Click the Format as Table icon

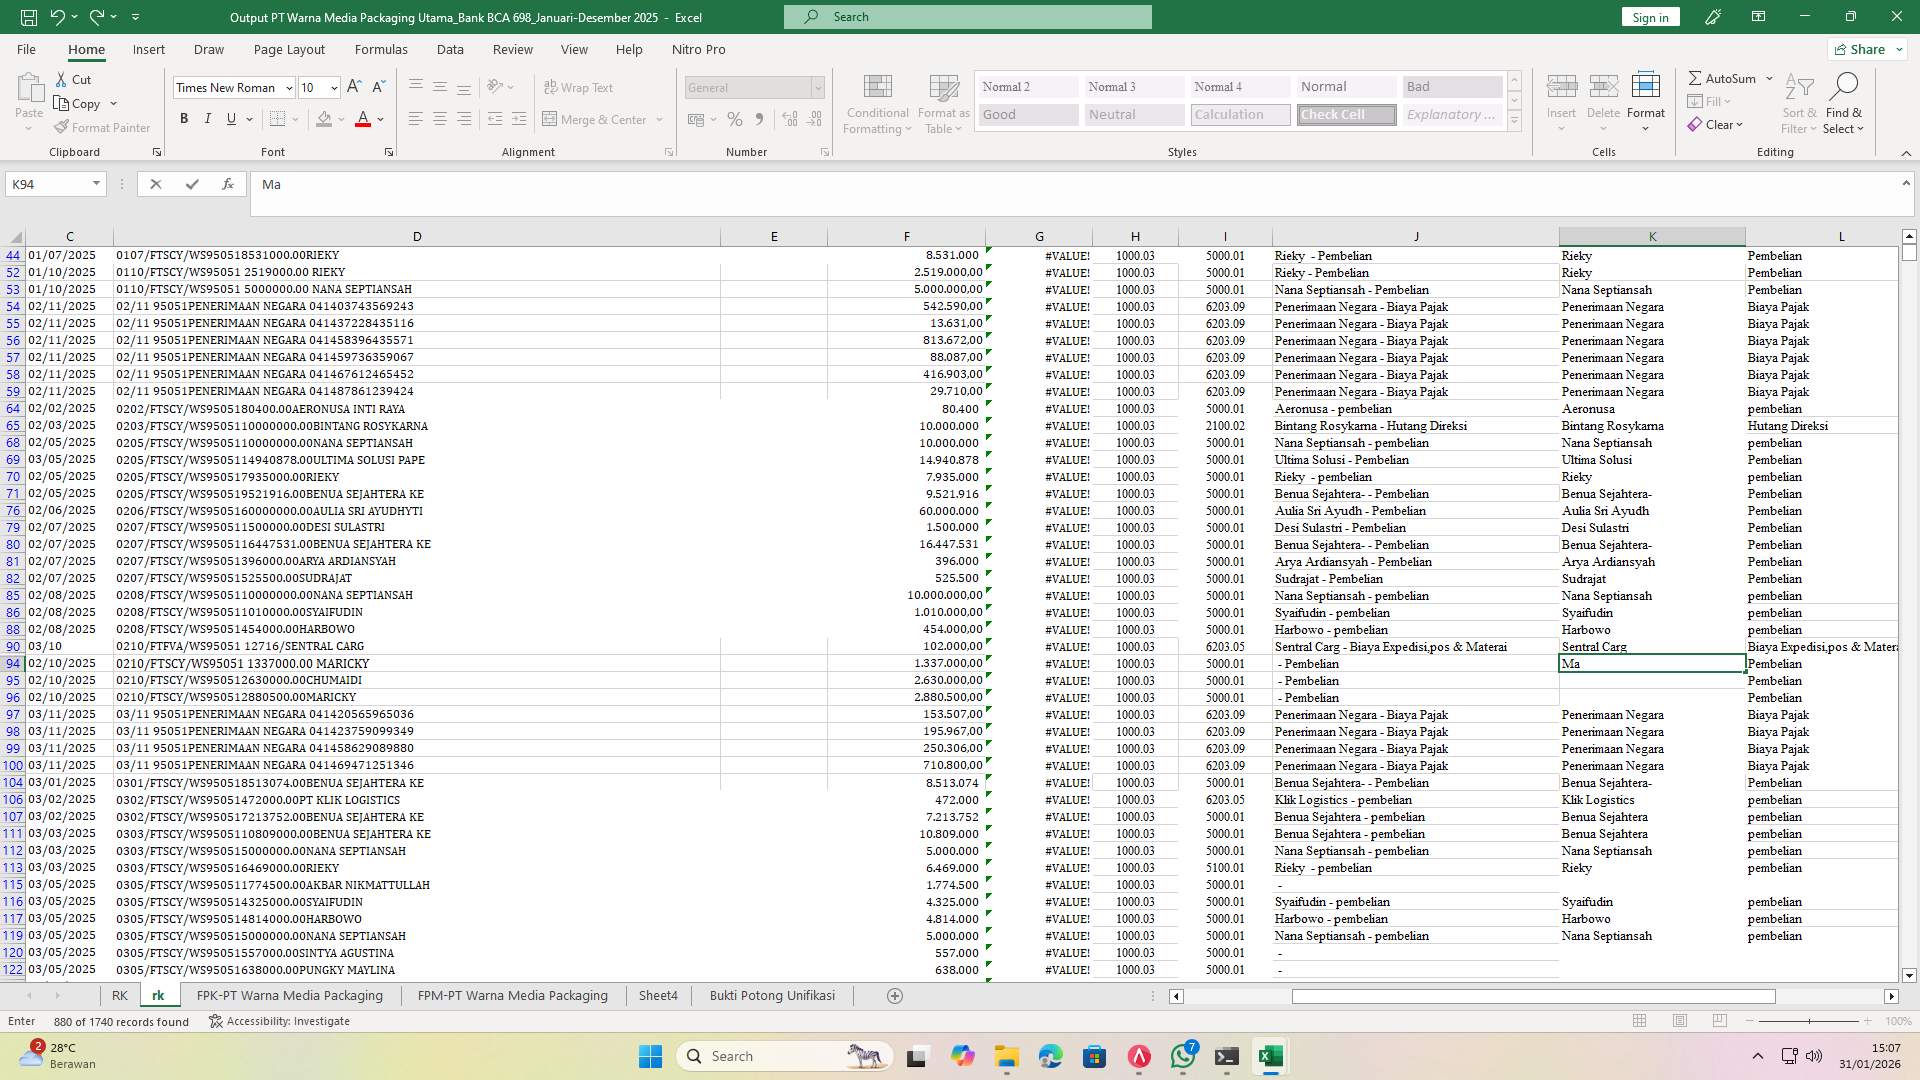941,103
